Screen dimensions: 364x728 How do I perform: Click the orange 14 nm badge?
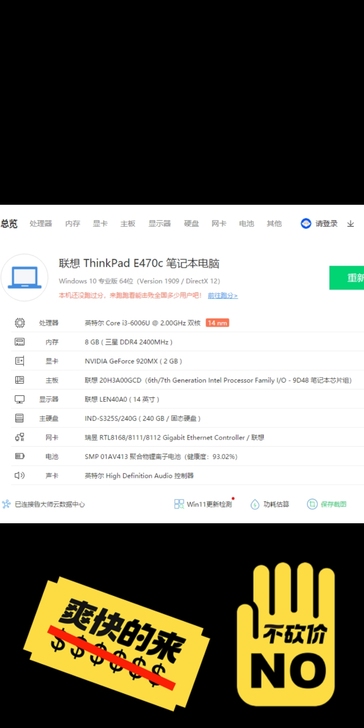[217, 323]
